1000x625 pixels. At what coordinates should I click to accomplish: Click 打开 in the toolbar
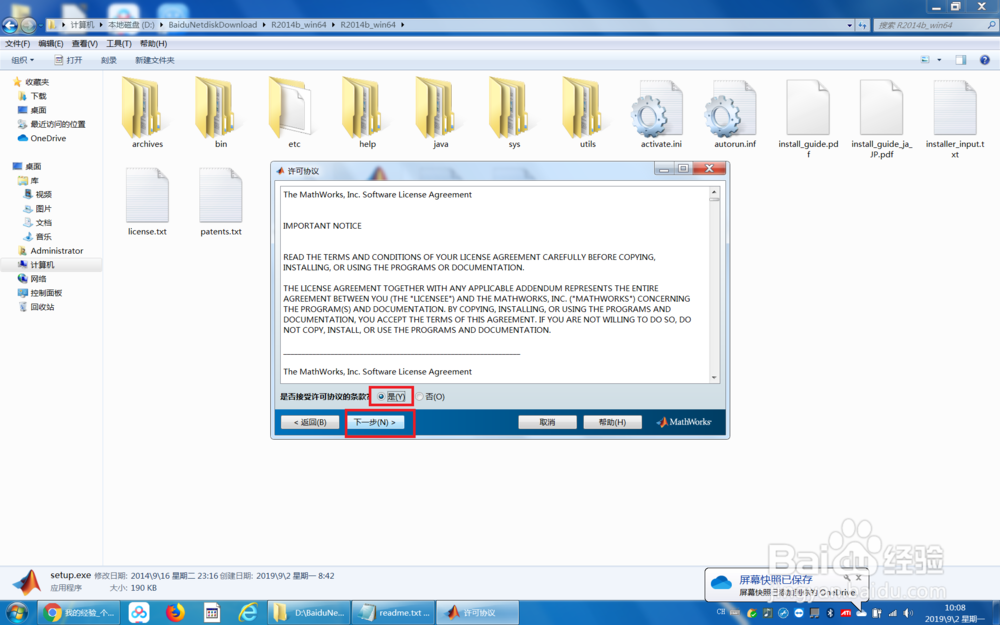point(68,60)
